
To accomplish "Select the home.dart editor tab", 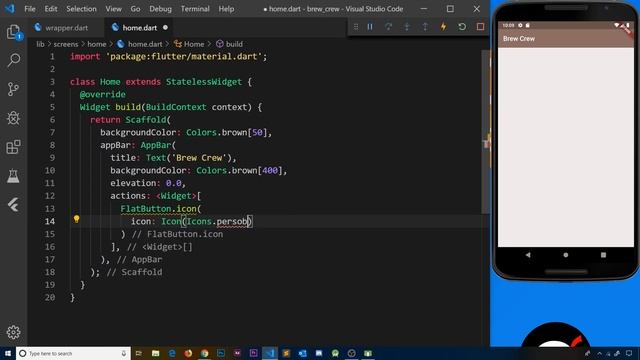I will (140, 28).
